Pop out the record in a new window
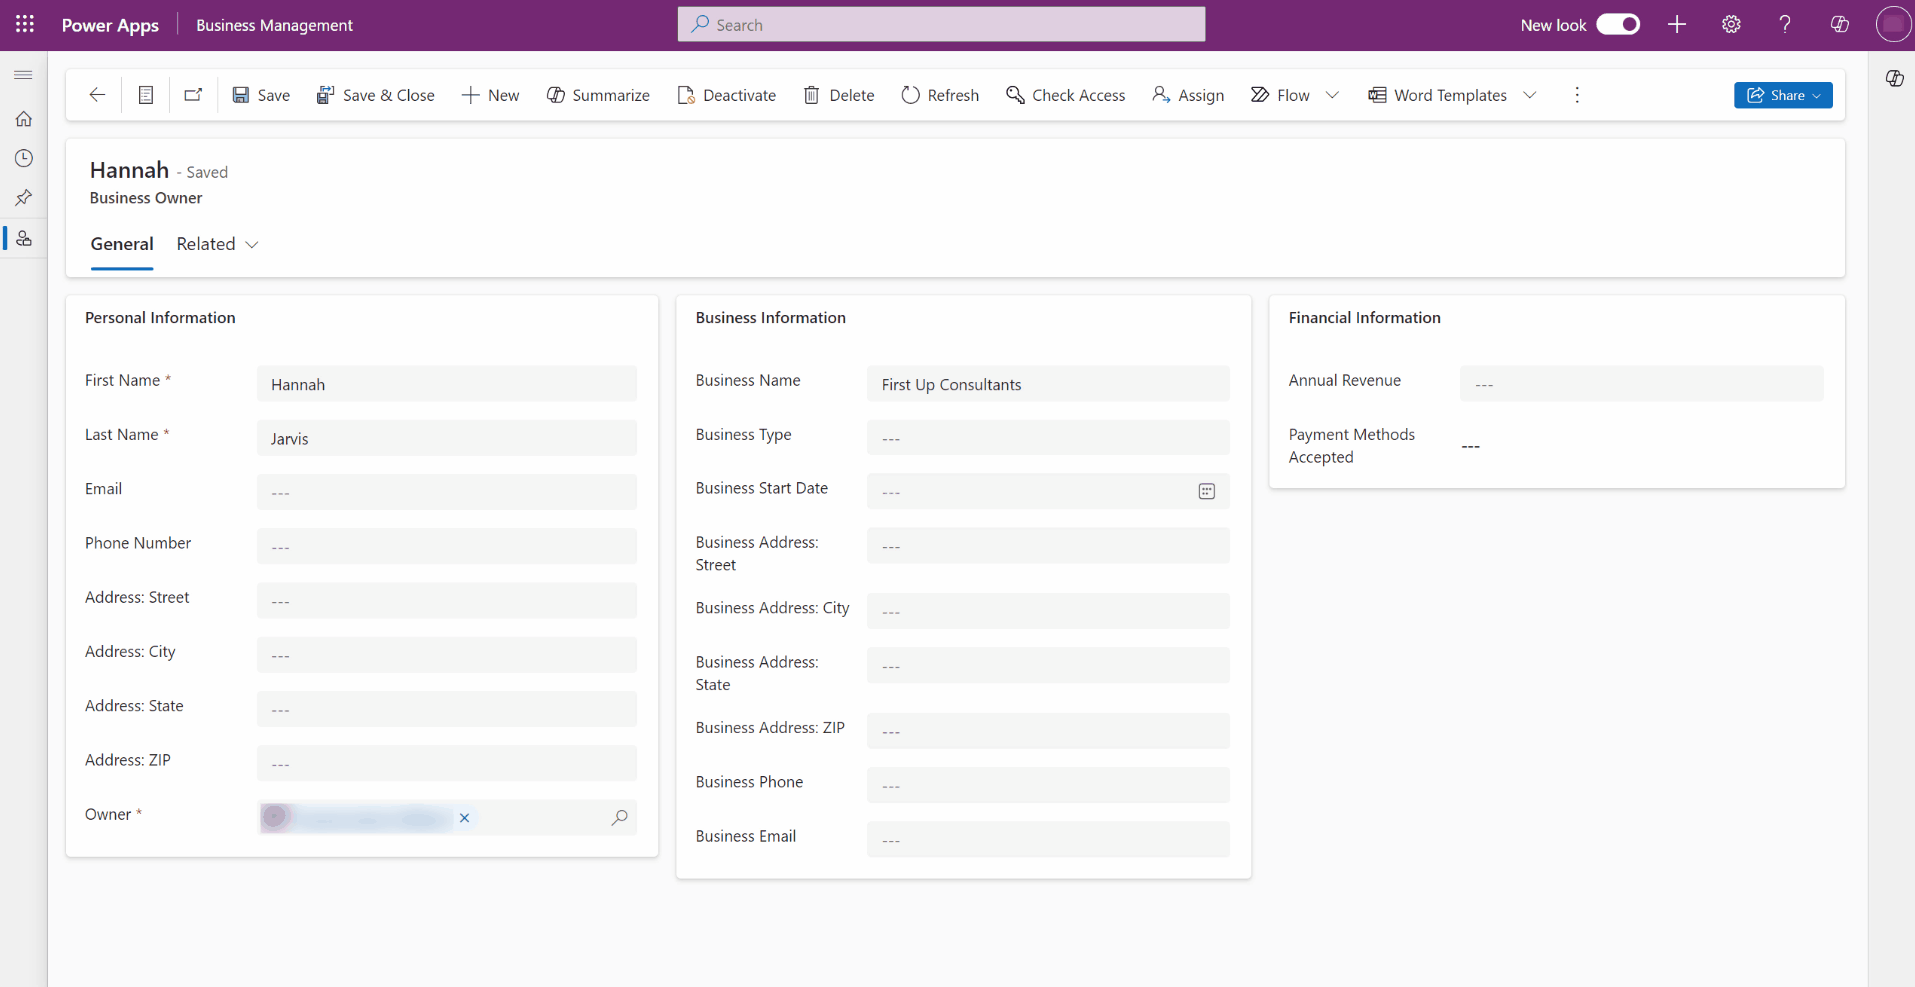The width and height of the screenshot is (1915, 987). (193, 94)
